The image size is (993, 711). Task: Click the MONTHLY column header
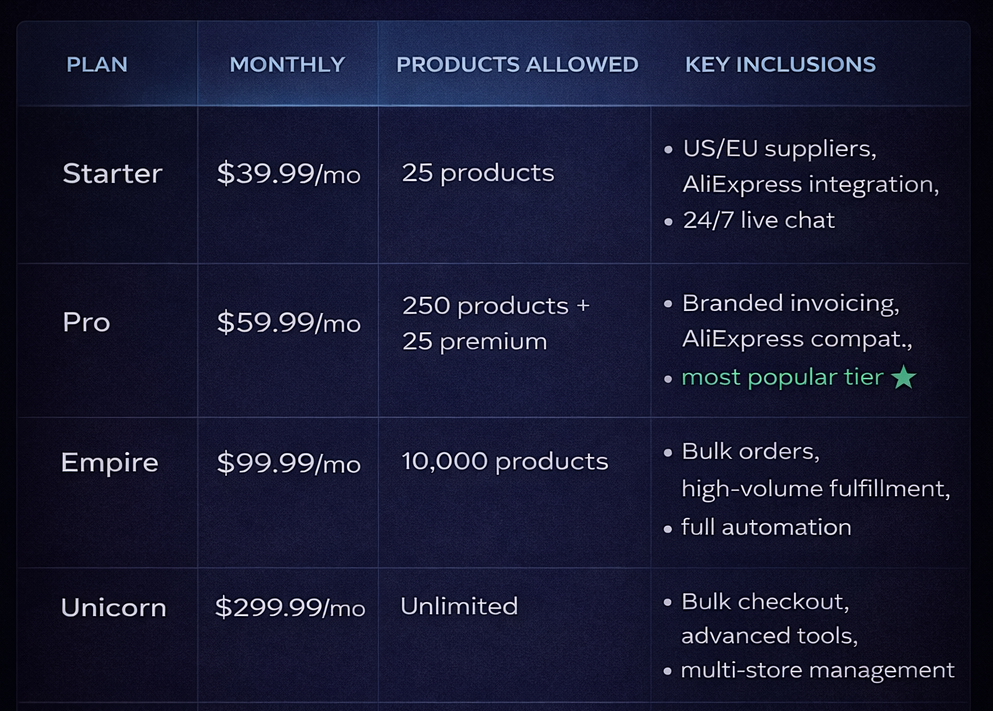tap(287, 65)
